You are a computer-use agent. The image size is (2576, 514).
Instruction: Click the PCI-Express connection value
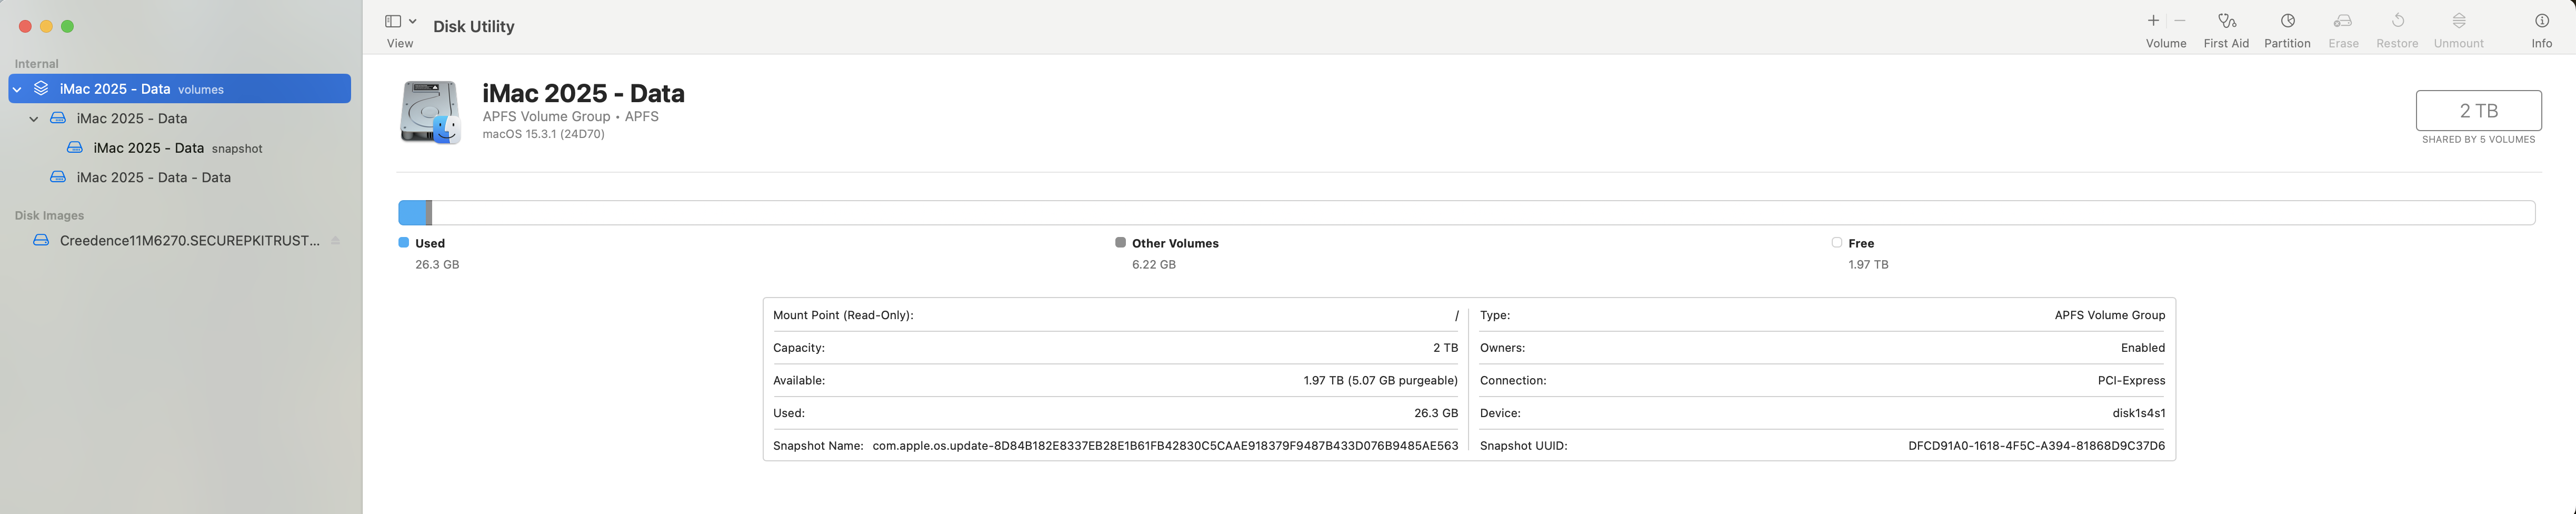click(x=2131, y=381)
